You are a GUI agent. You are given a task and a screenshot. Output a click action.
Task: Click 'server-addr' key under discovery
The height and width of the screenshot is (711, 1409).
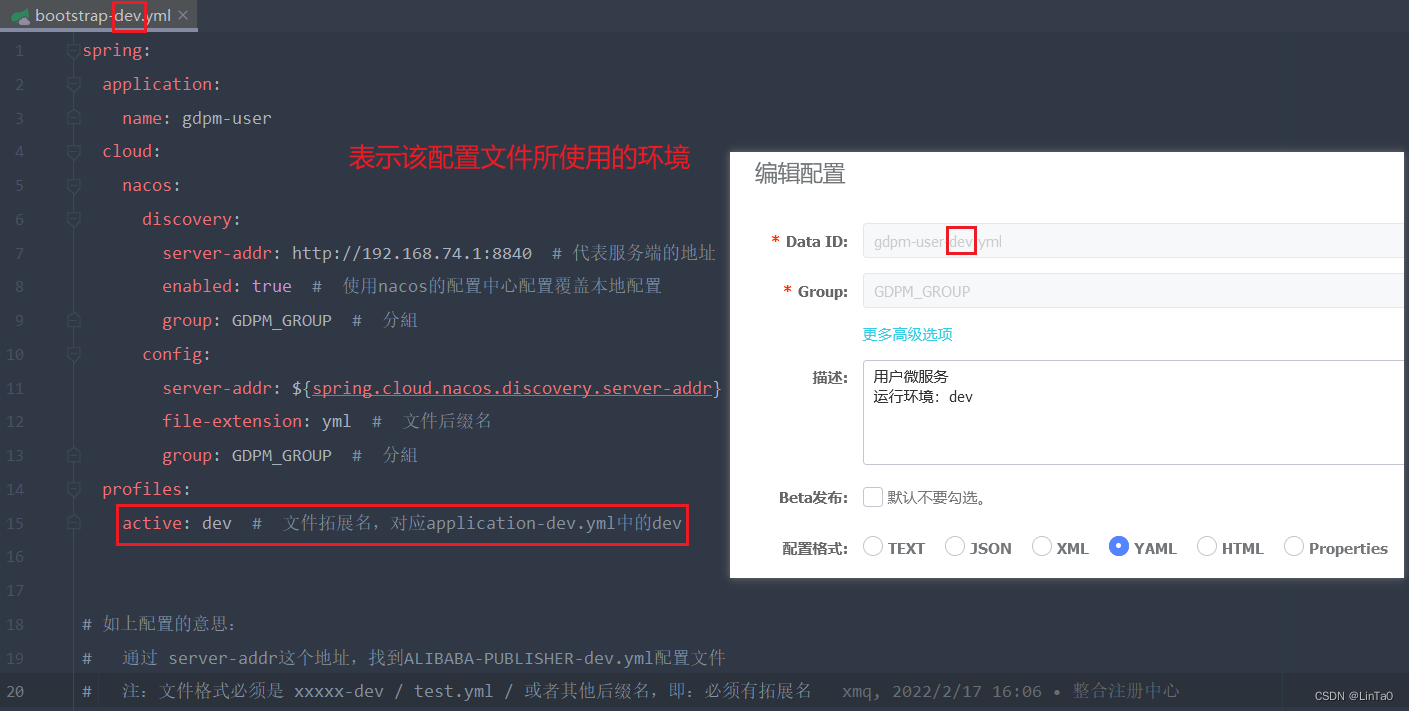[217, 253]
